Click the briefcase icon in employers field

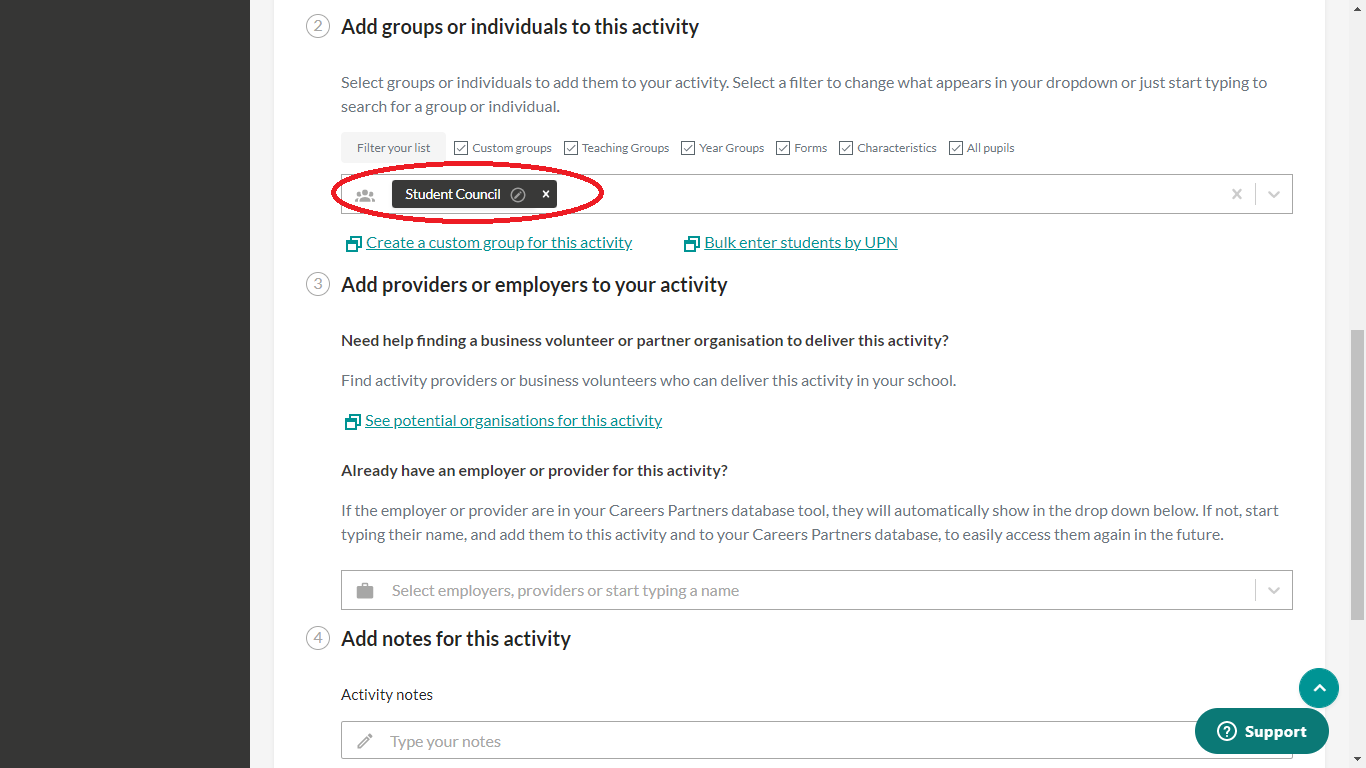[365, 591]
